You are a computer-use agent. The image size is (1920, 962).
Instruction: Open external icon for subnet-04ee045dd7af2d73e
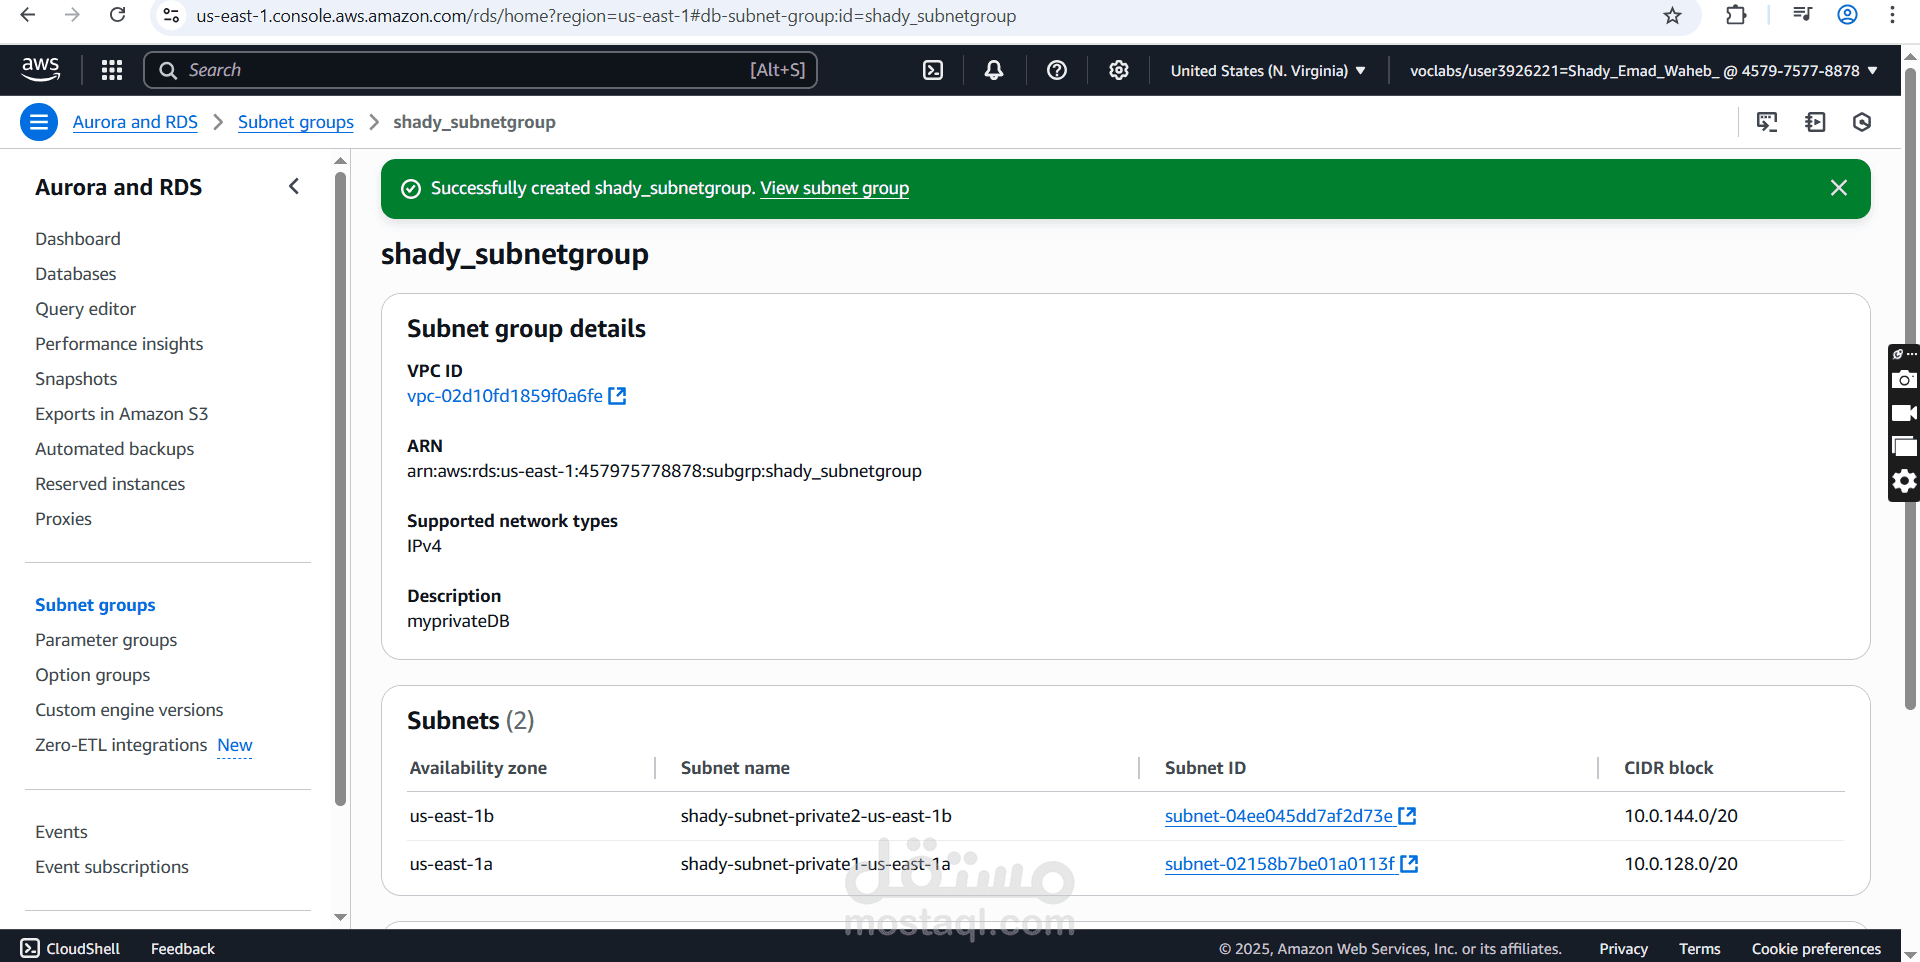click(1407, 816)
